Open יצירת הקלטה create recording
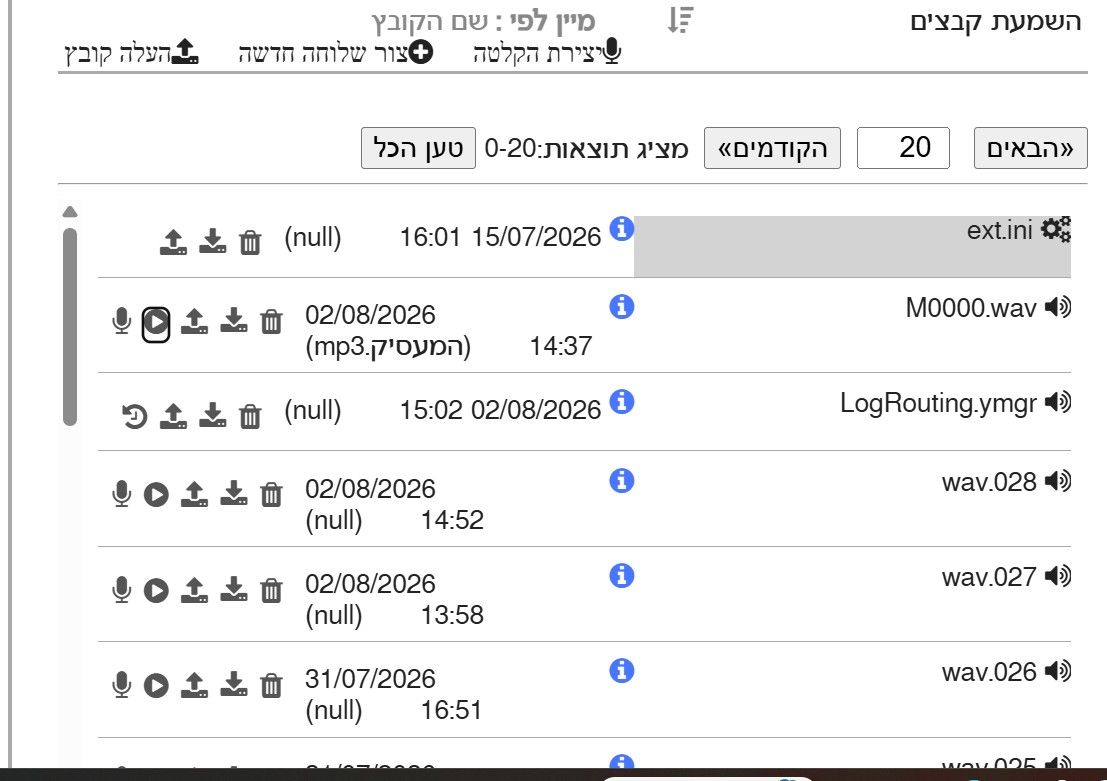Screen dimensions: 1107x781 click(x=547, y=53)
